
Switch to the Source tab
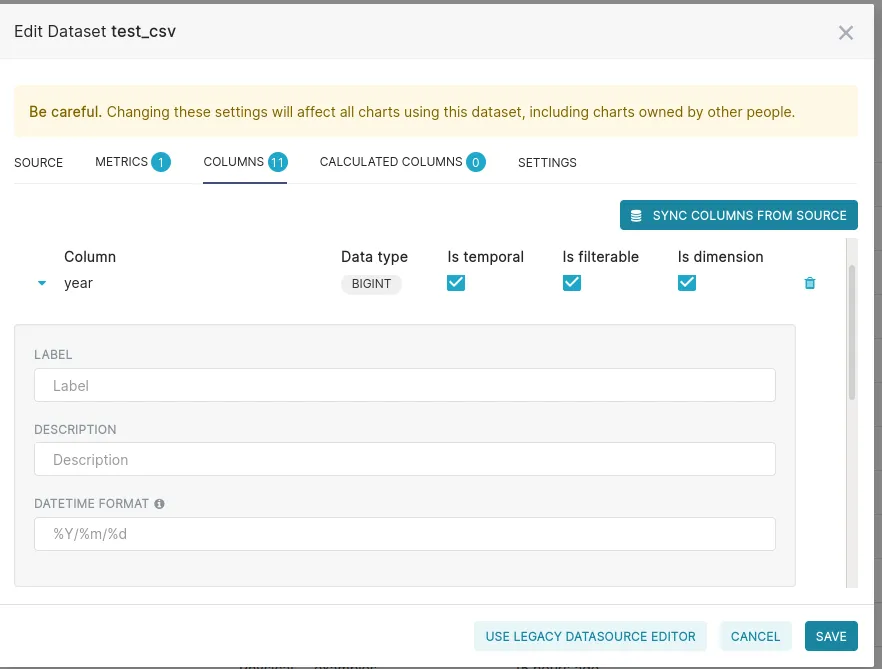pos(39,162)
